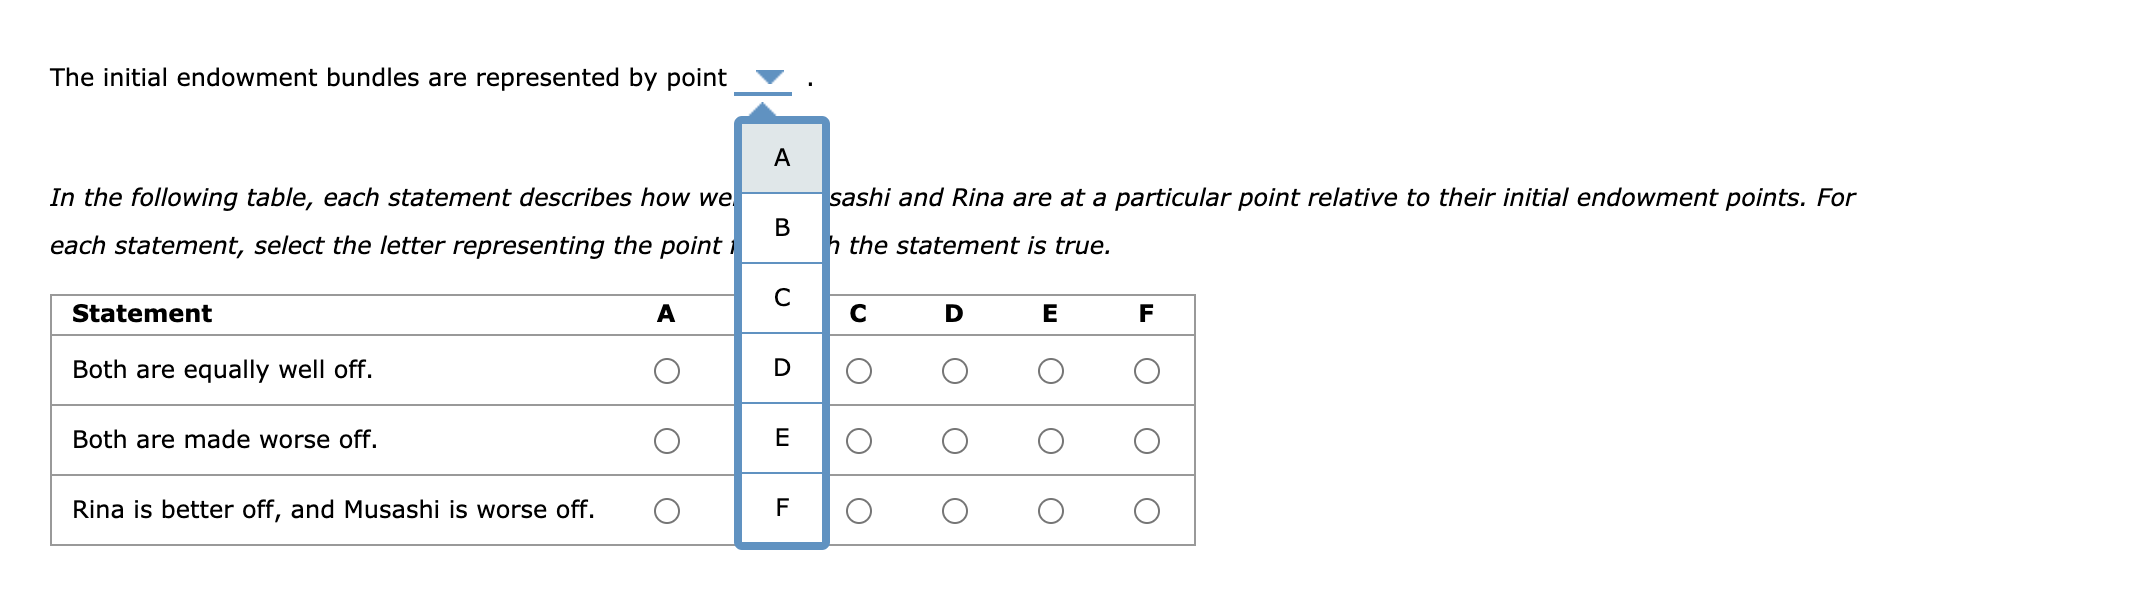Choose E for 'Both are made worse off'

1051,442
